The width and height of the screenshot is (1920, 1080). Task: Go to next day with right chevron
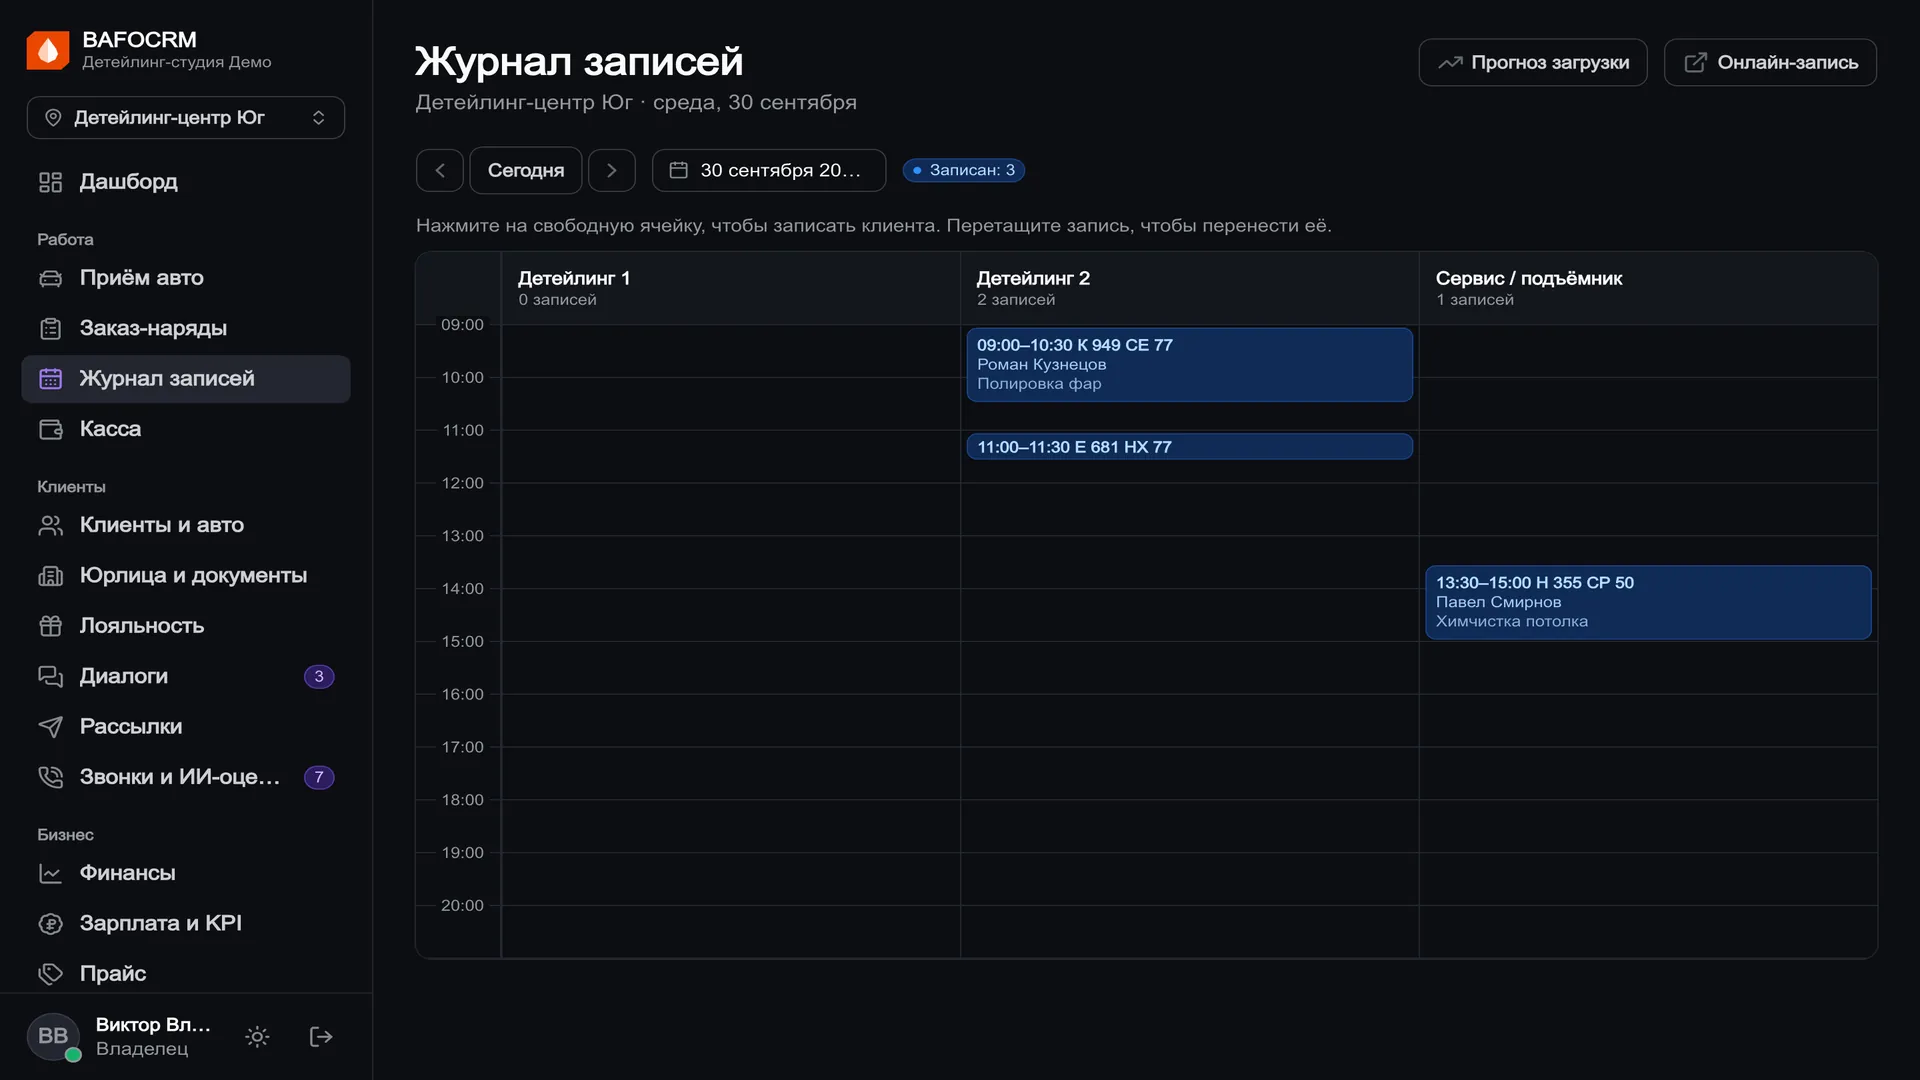pos(612,170)
